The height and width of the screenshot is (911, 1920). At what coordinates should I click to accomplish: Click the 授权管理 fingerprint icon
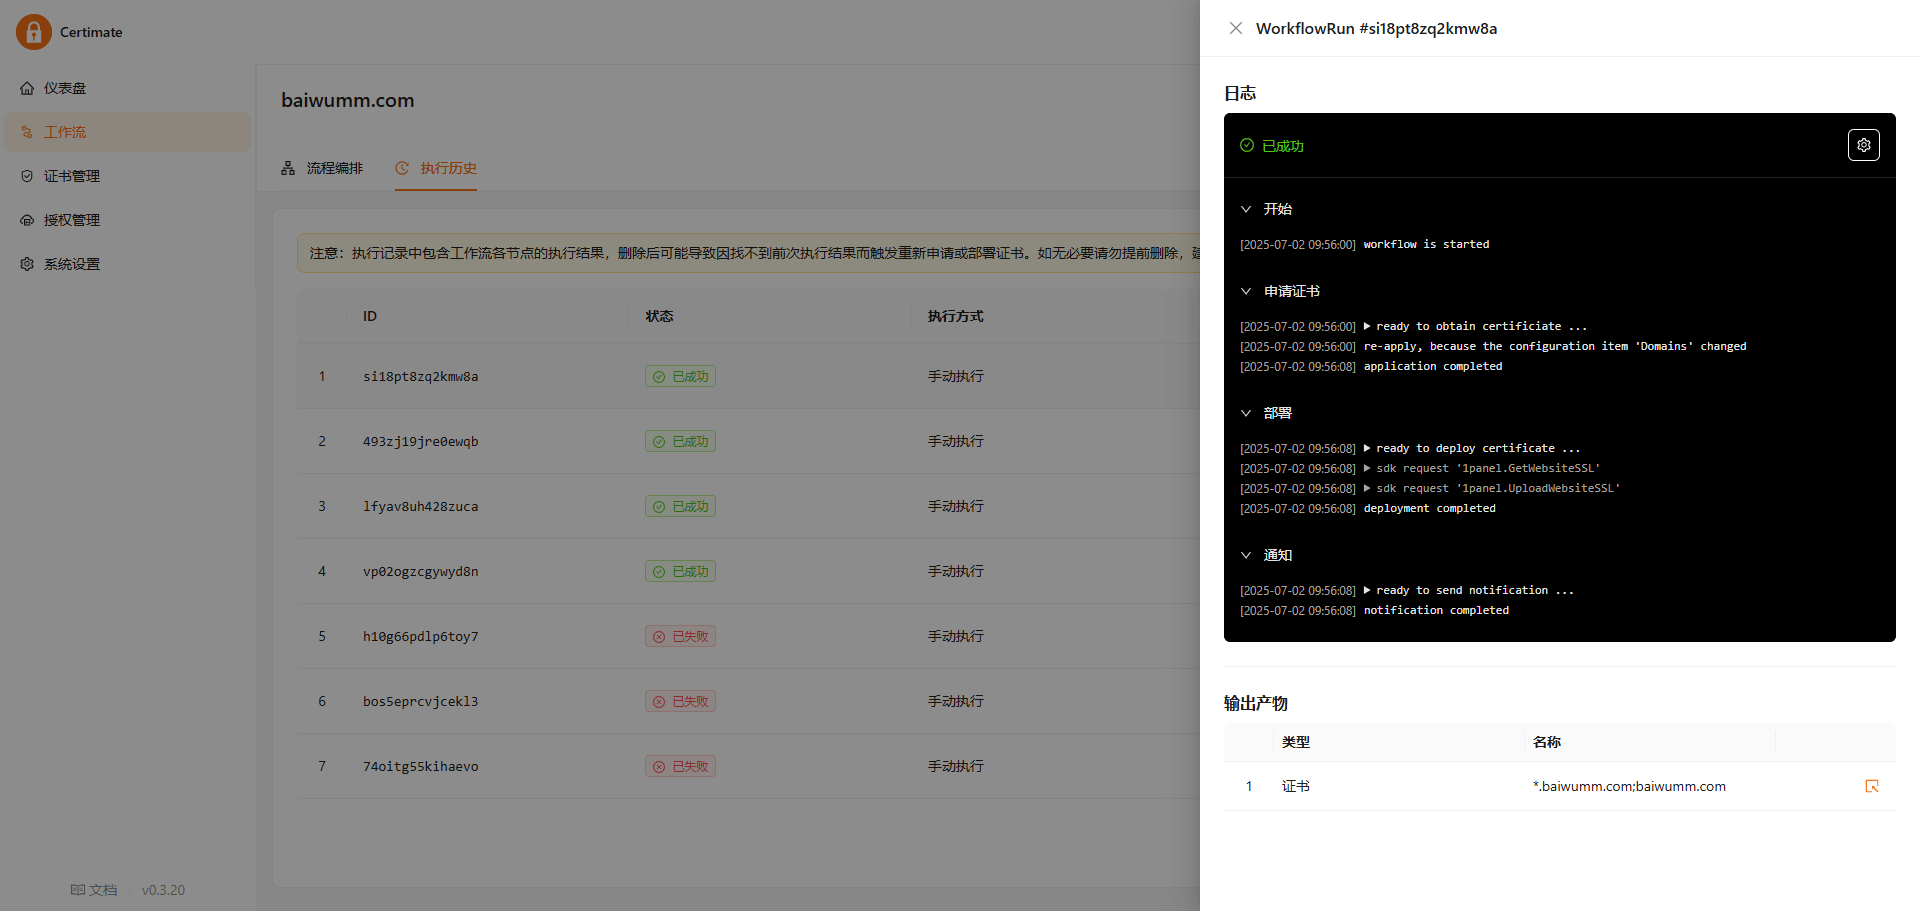(x=27, y=220)
